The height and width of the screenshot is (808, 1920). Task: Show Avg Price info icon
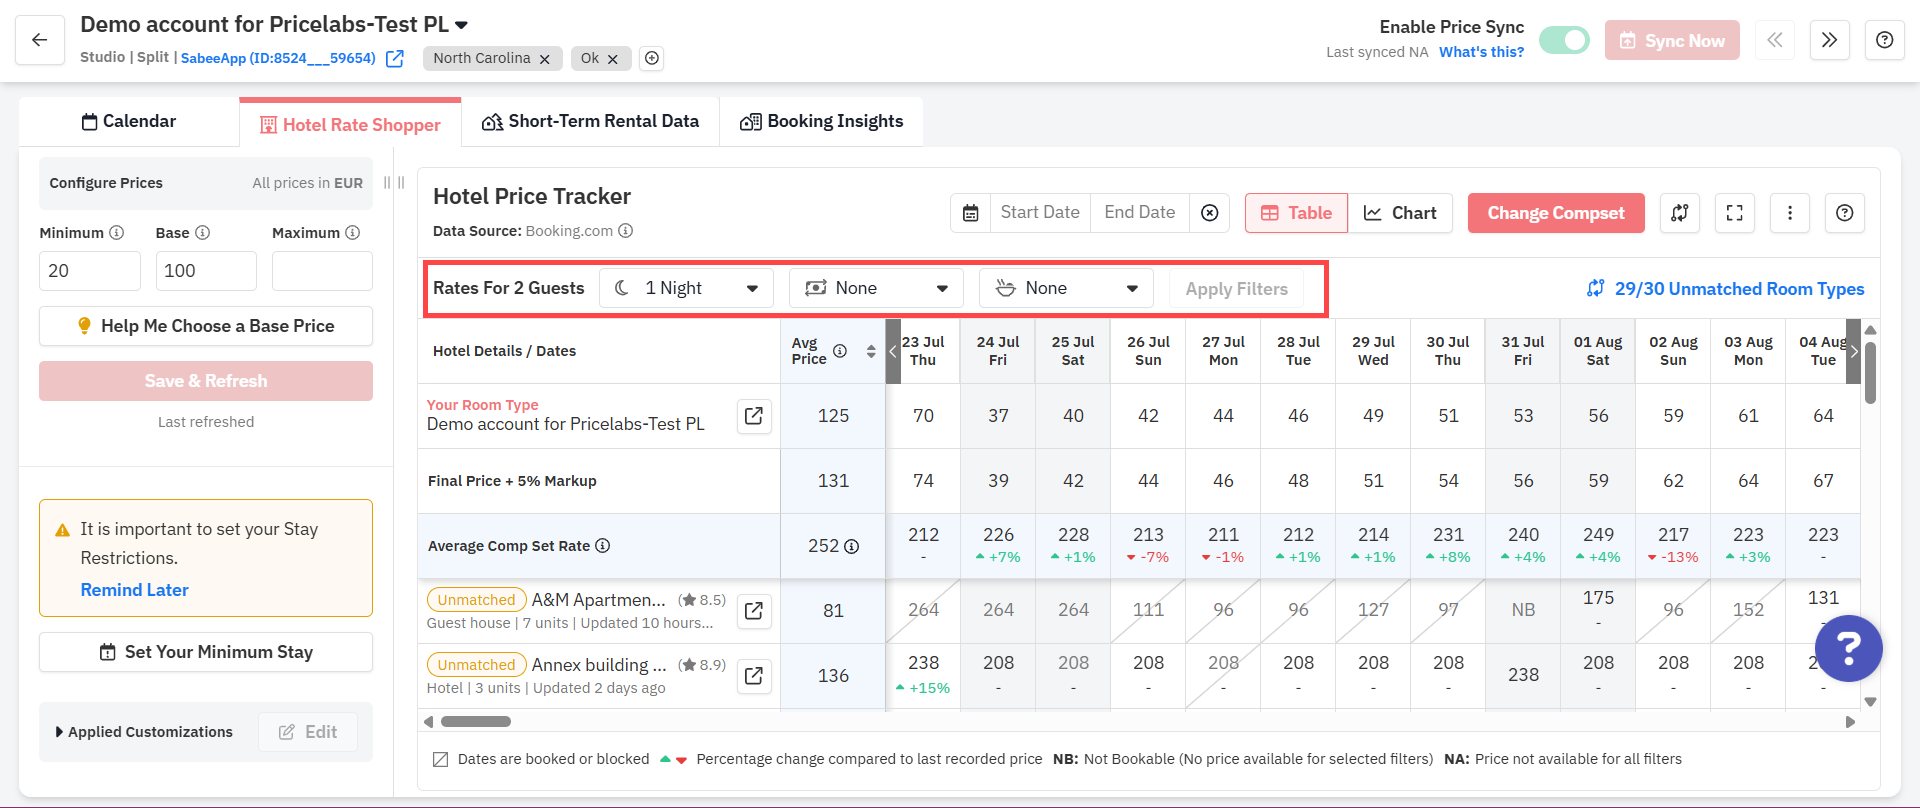[840, 351]
